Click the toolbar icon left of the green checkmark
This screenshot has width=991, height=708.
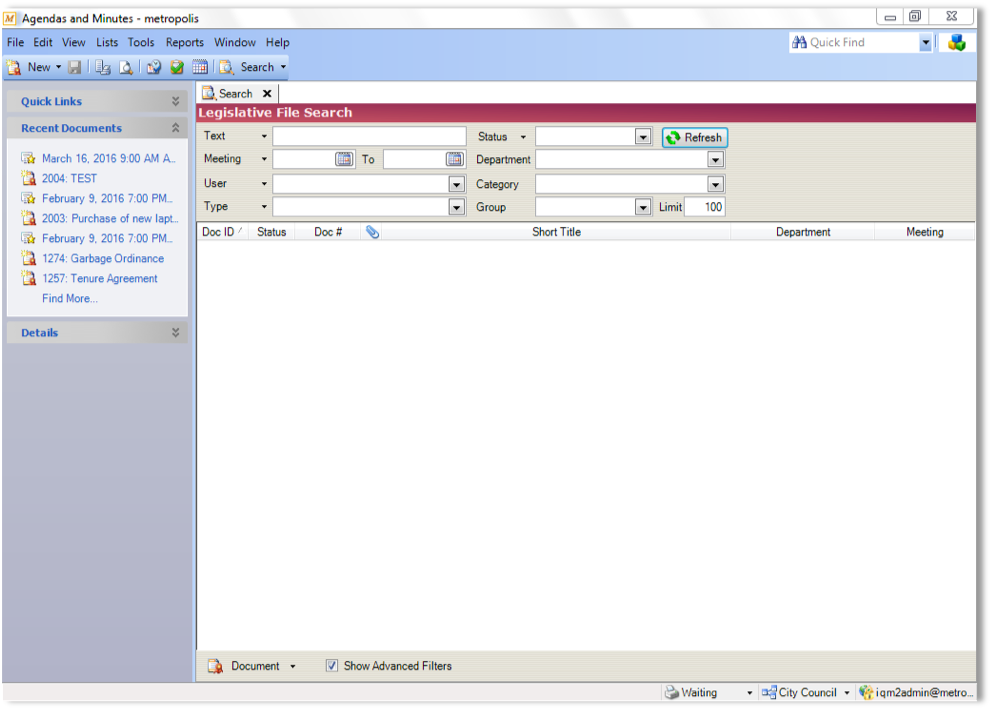coord(154,67)
